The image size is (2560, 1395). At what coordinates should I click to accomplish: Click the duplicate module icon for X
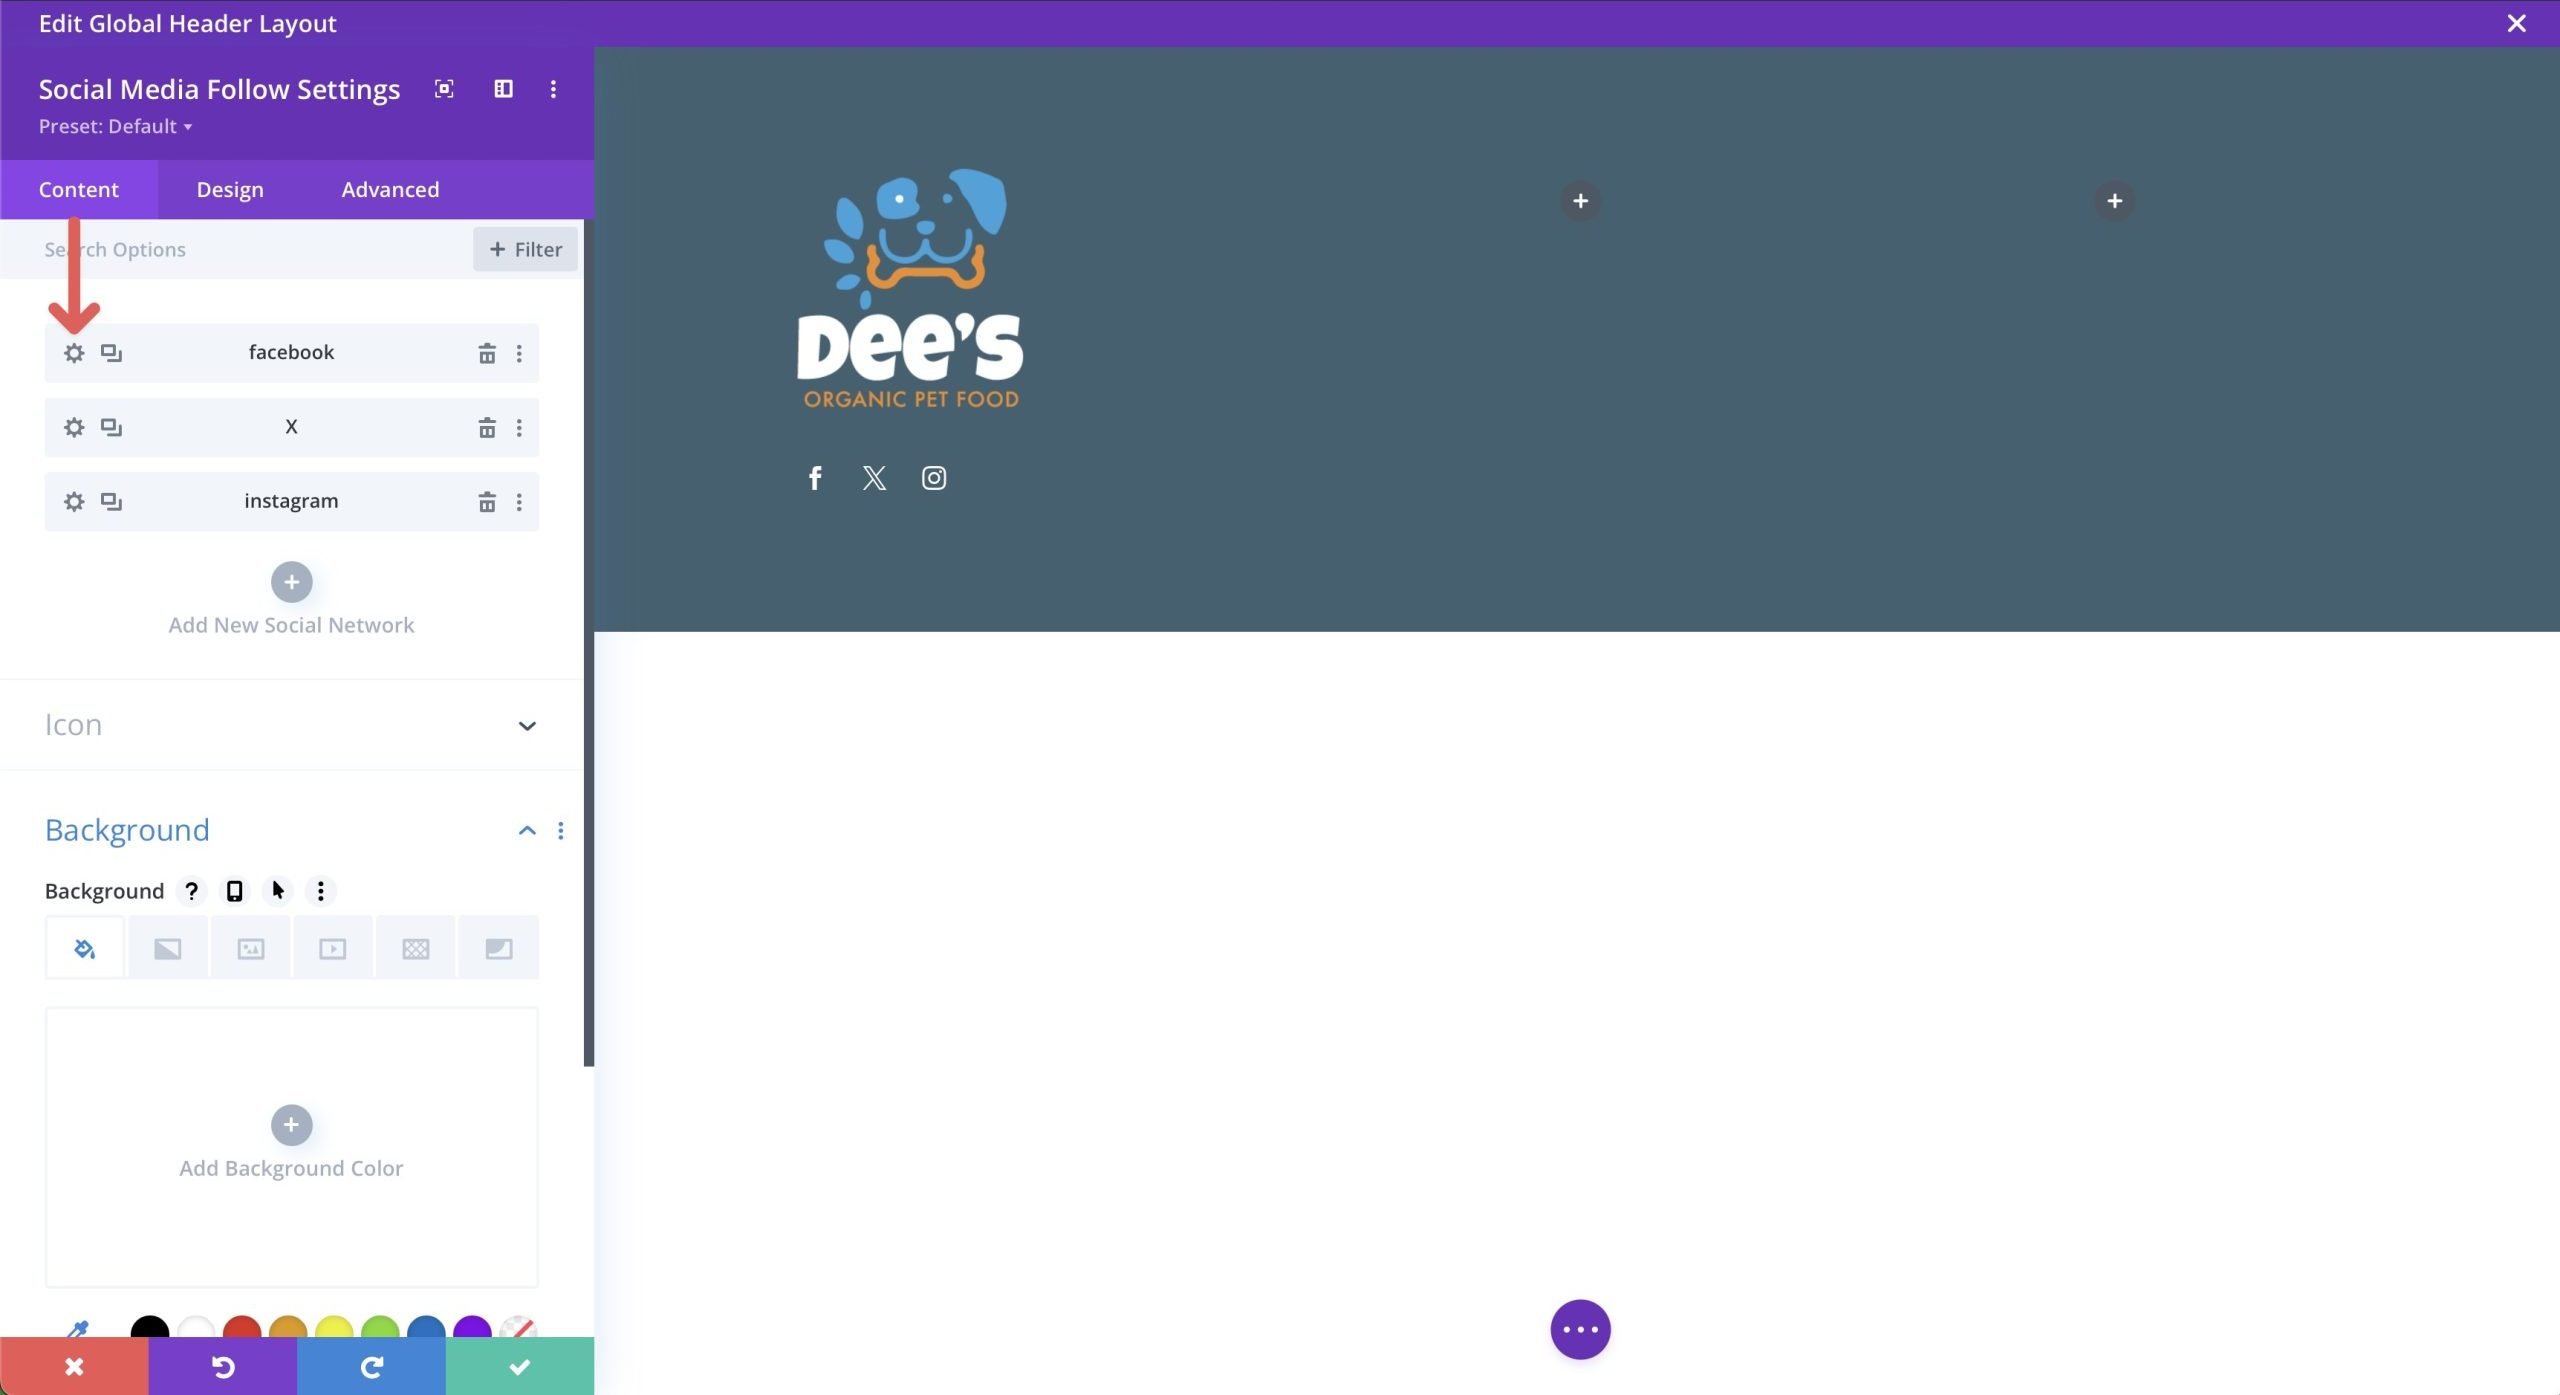[x=110, y=426]
